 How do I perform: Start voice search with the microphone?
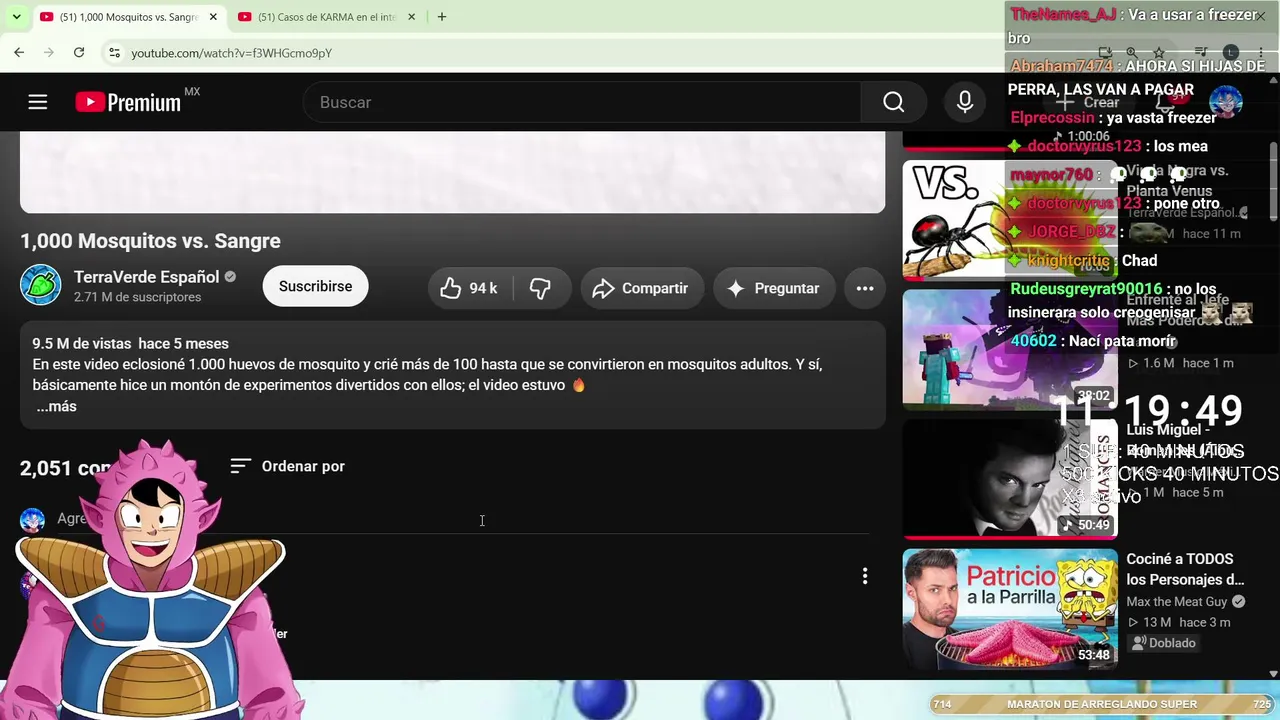[965, 102]
